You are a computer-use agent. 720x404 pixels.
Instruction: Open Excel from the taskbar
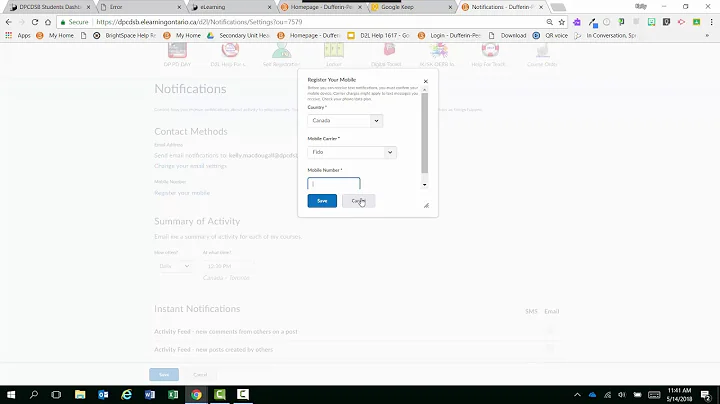(173, 395)
